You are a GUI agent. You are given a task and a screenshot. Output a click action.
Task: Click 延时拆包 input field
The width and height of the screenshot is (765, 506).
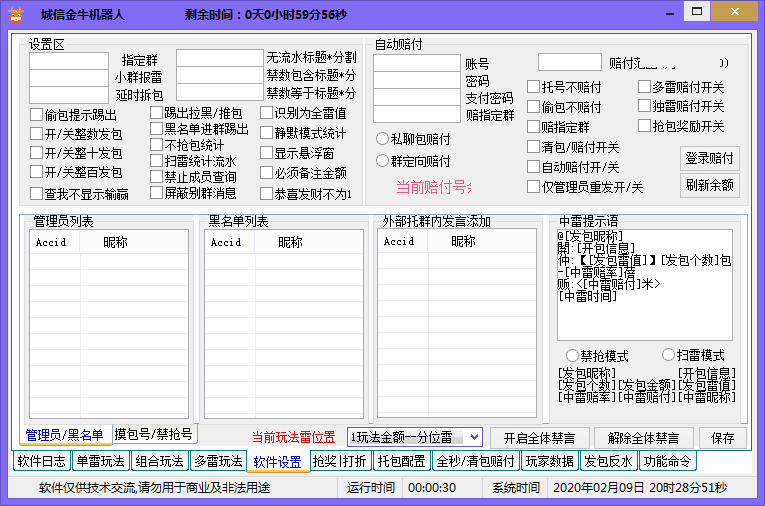tap(69, 95)
